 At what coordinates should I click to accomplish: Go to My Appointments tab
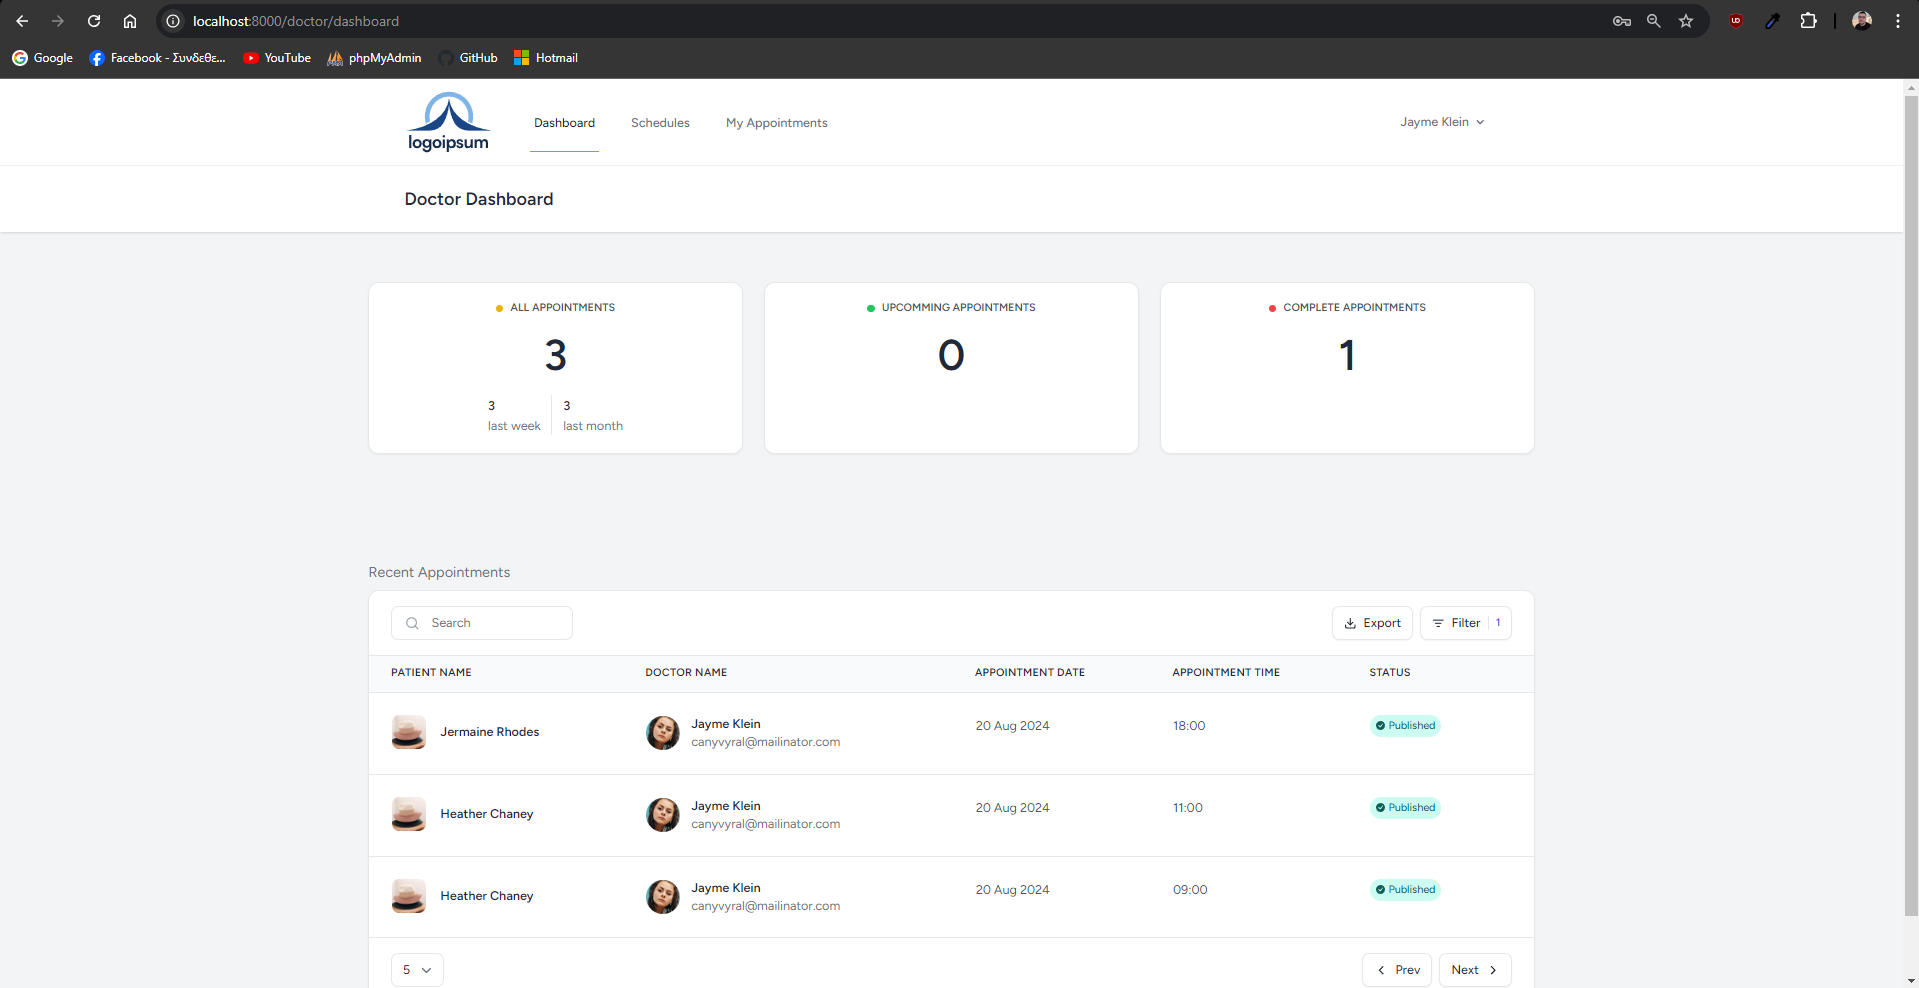[x=776, y=123]
